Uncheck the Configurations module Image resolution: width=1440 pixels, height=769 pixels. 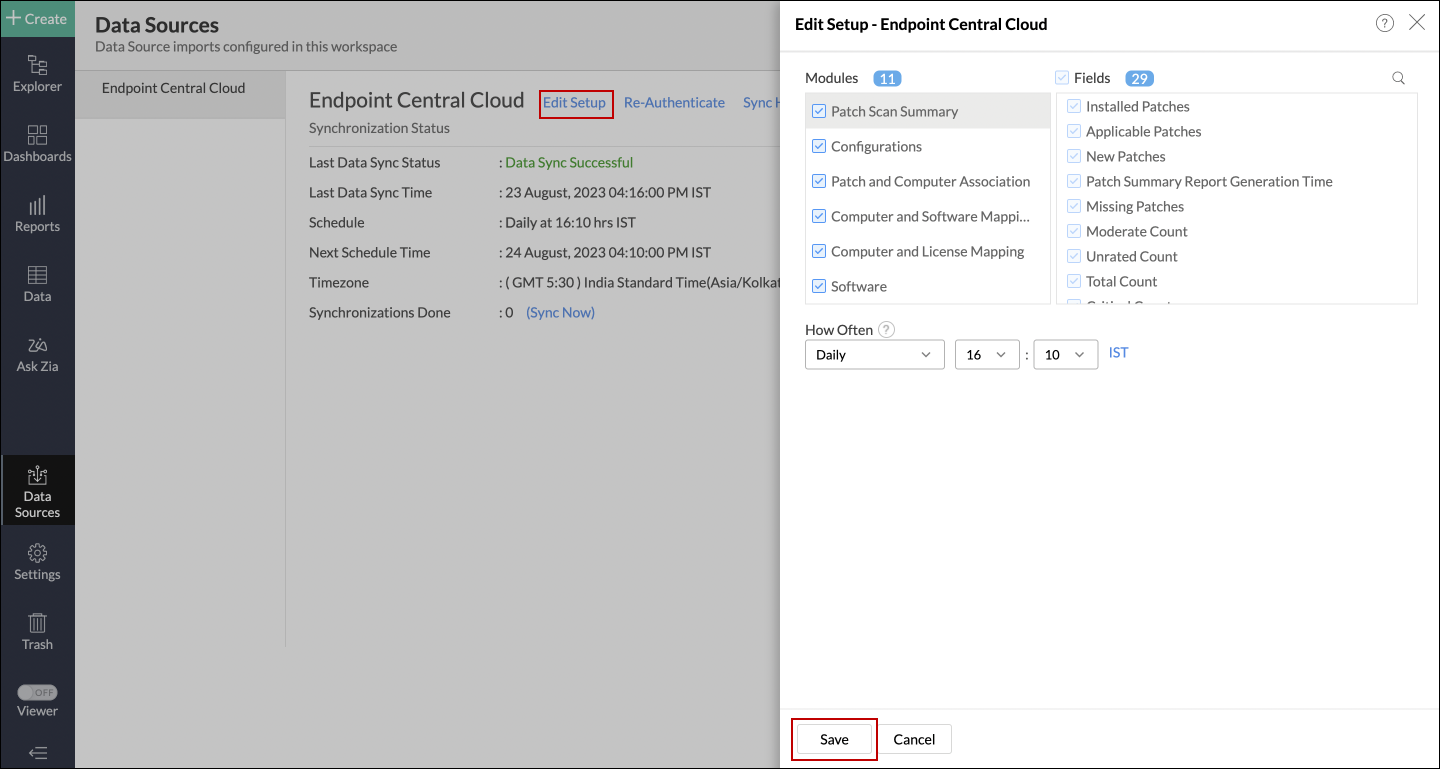[819, 146]
